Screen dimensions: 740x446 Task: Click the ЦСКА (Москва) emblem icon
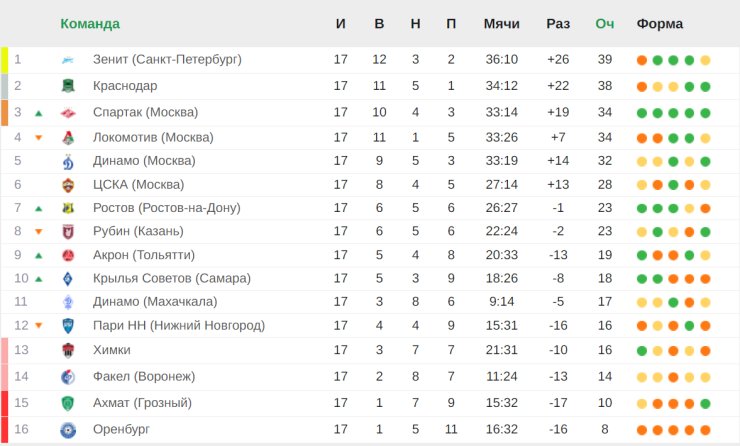click(x=68, y=185)
